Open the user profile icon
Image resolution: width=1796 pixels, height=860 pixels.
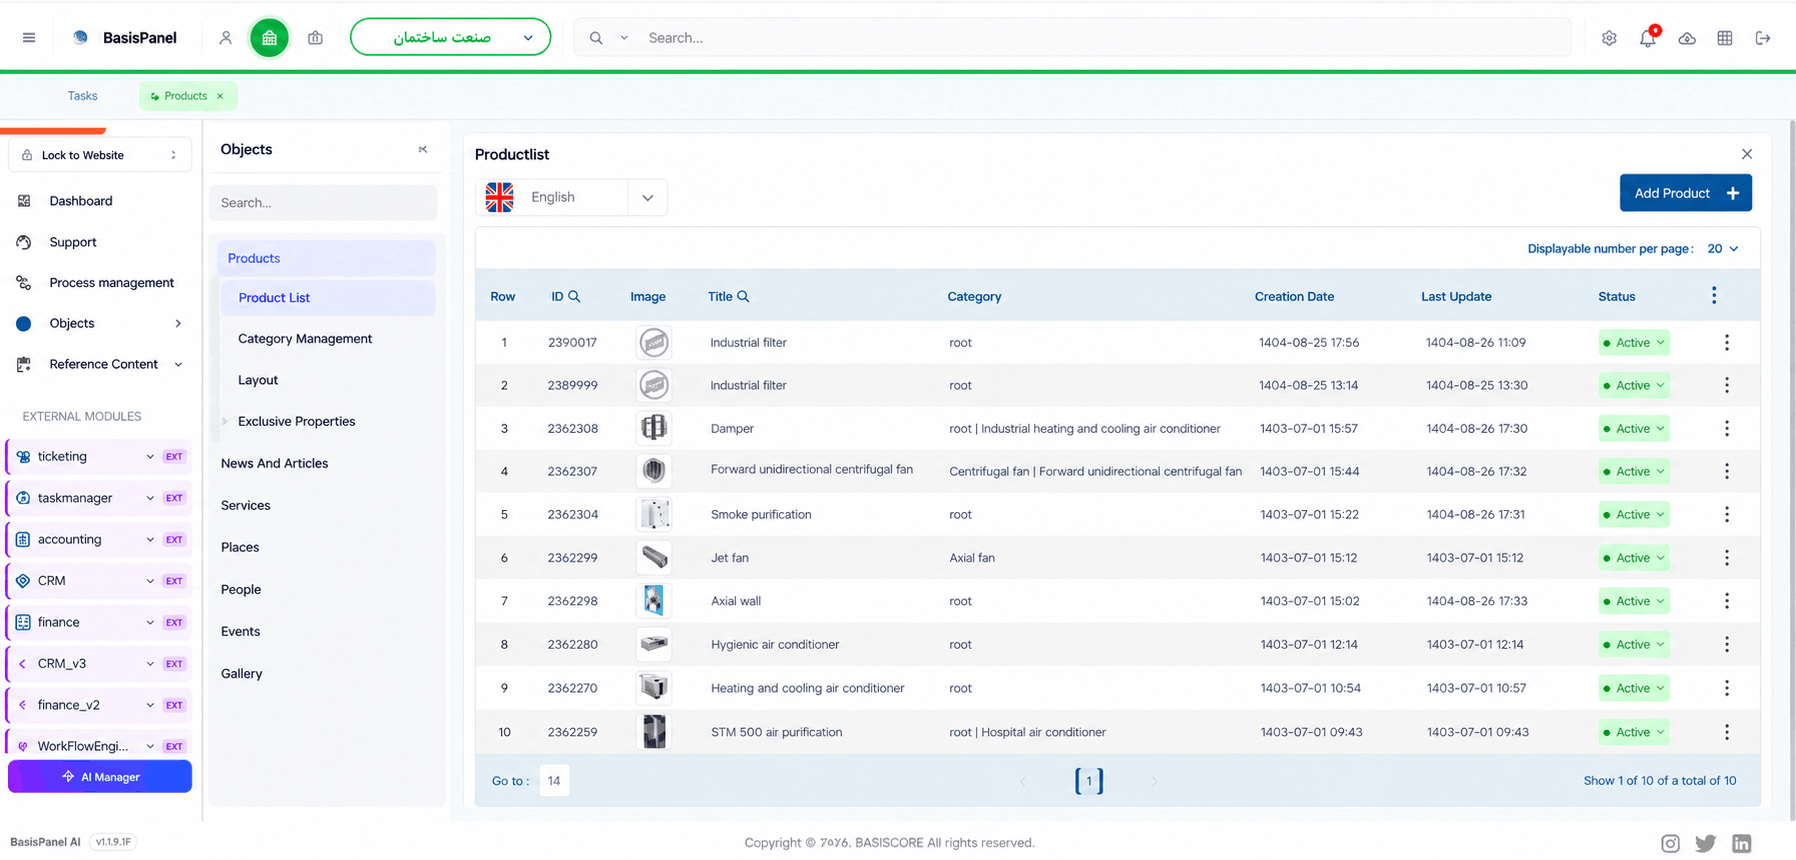[x=225, y=38]
